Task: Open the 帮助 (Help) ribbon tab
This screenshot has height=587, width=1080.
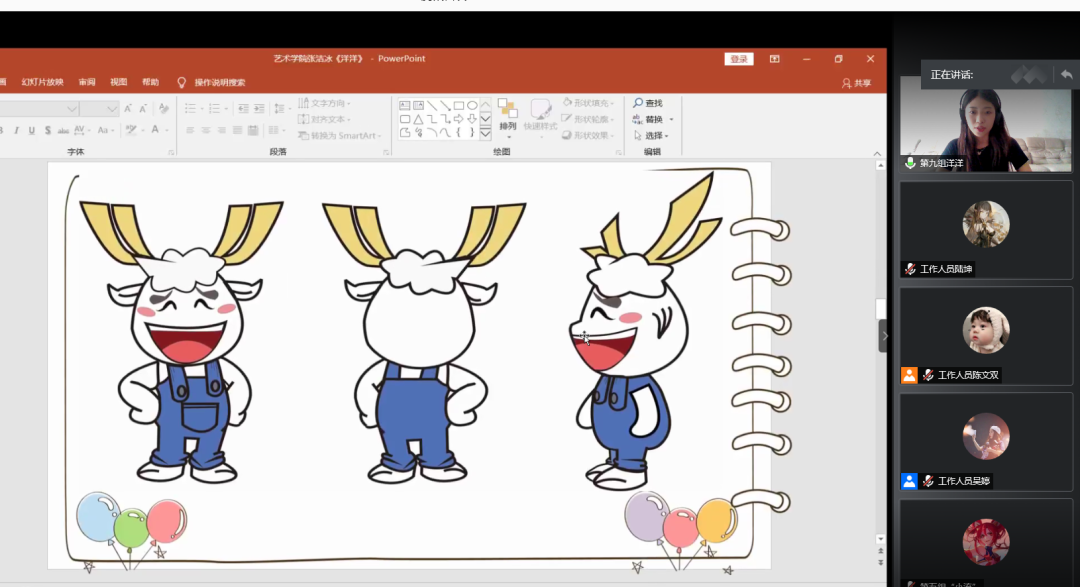Action: coord(150,82)
